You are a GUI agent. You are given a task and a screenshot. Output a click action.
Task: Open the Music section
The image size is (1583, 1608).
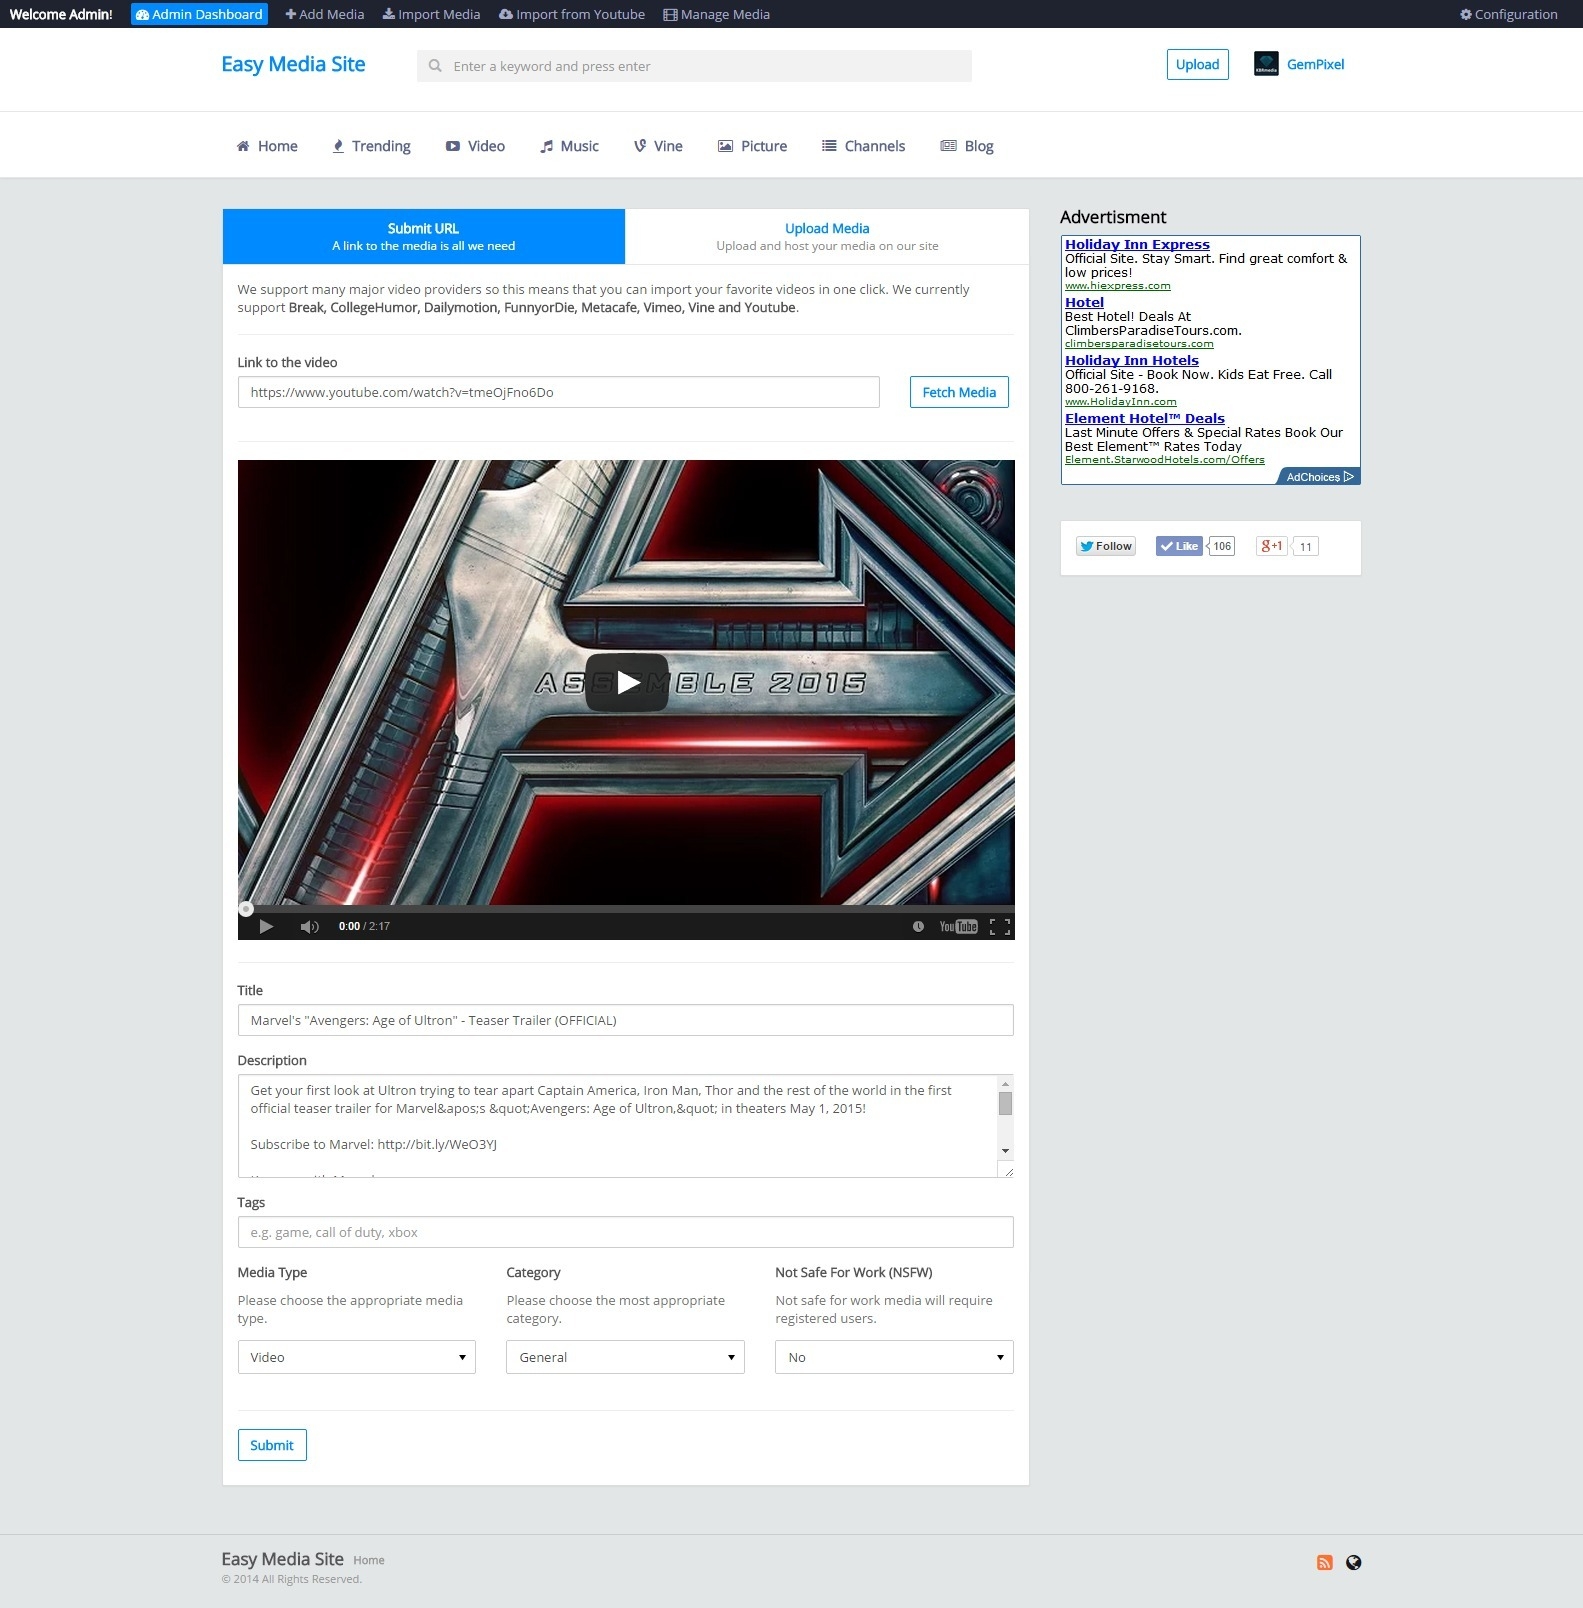pos(569,146)
